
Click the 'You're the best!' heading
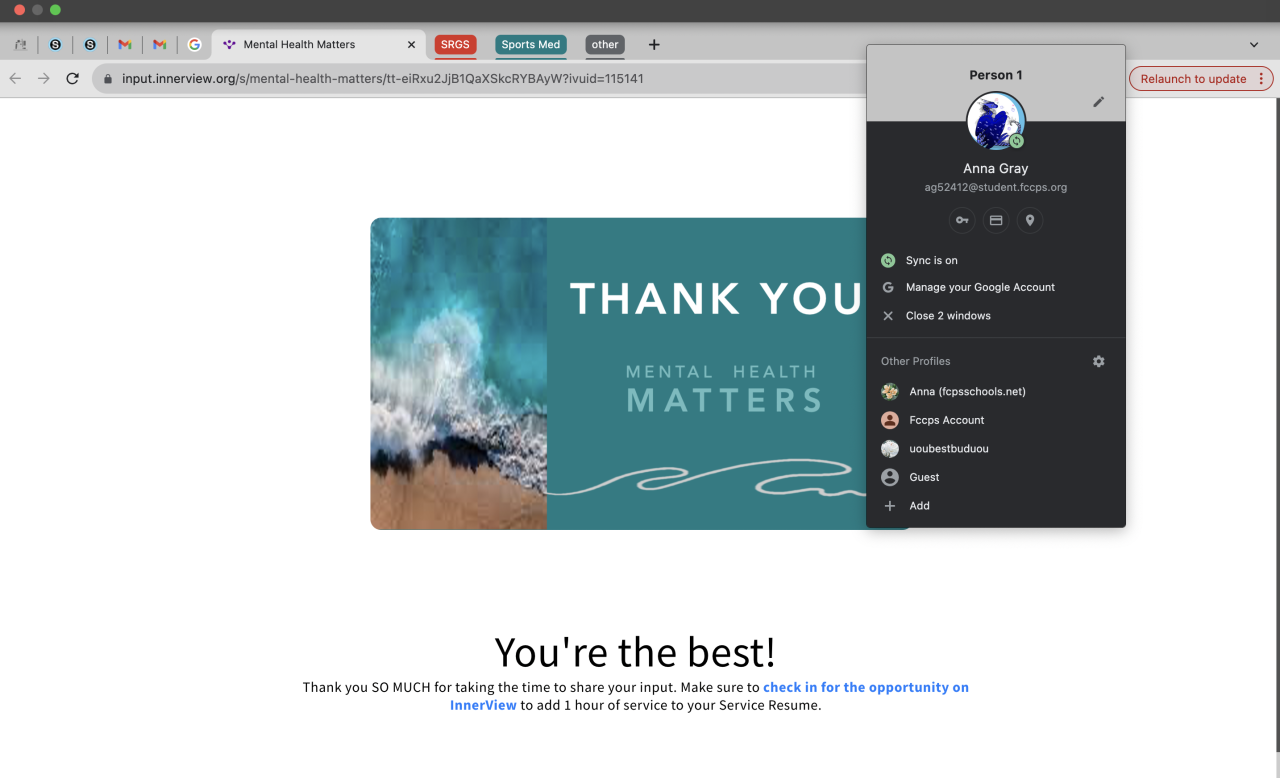[x=635, y=652]
